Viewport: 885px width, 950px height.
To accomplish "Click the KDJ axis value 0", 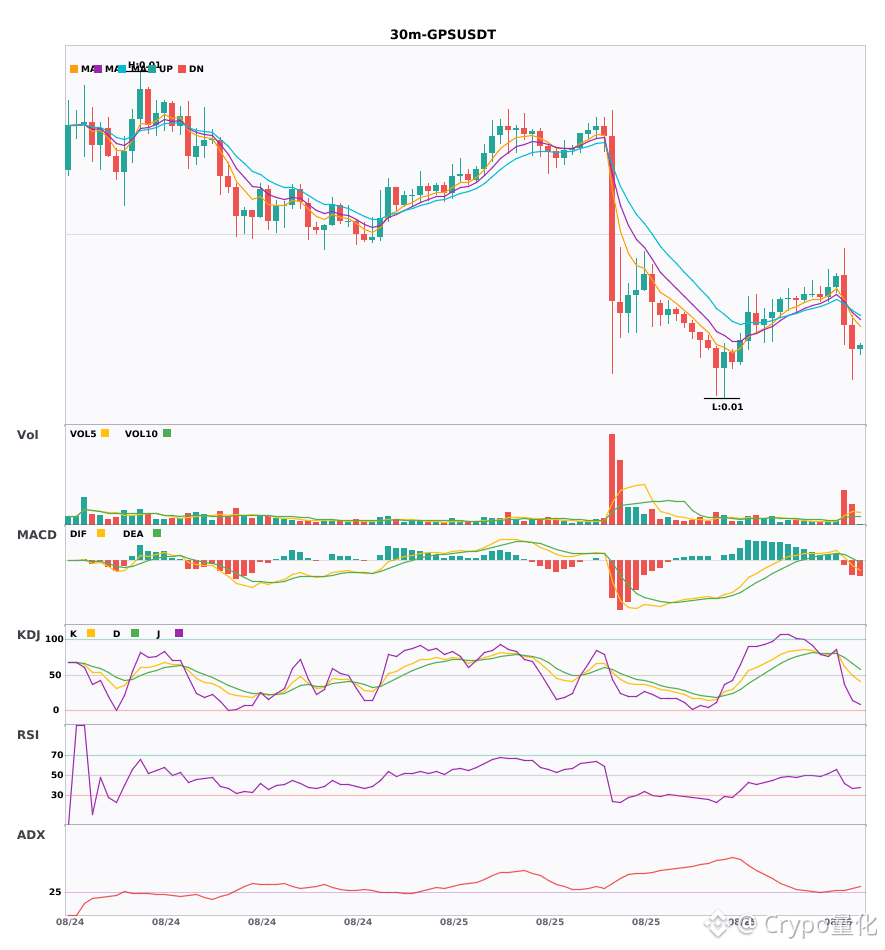I will [x=56, y=710].
